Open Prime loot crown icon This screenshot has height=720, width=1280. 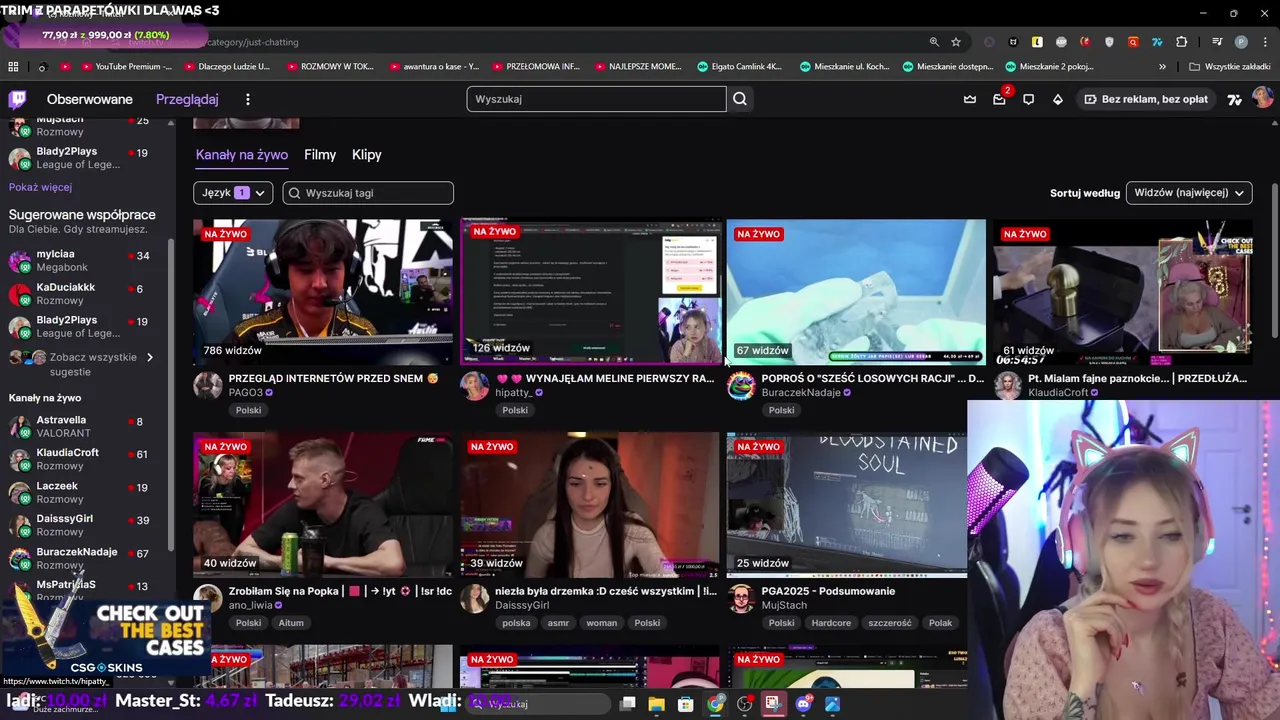(x=969, y=99)
